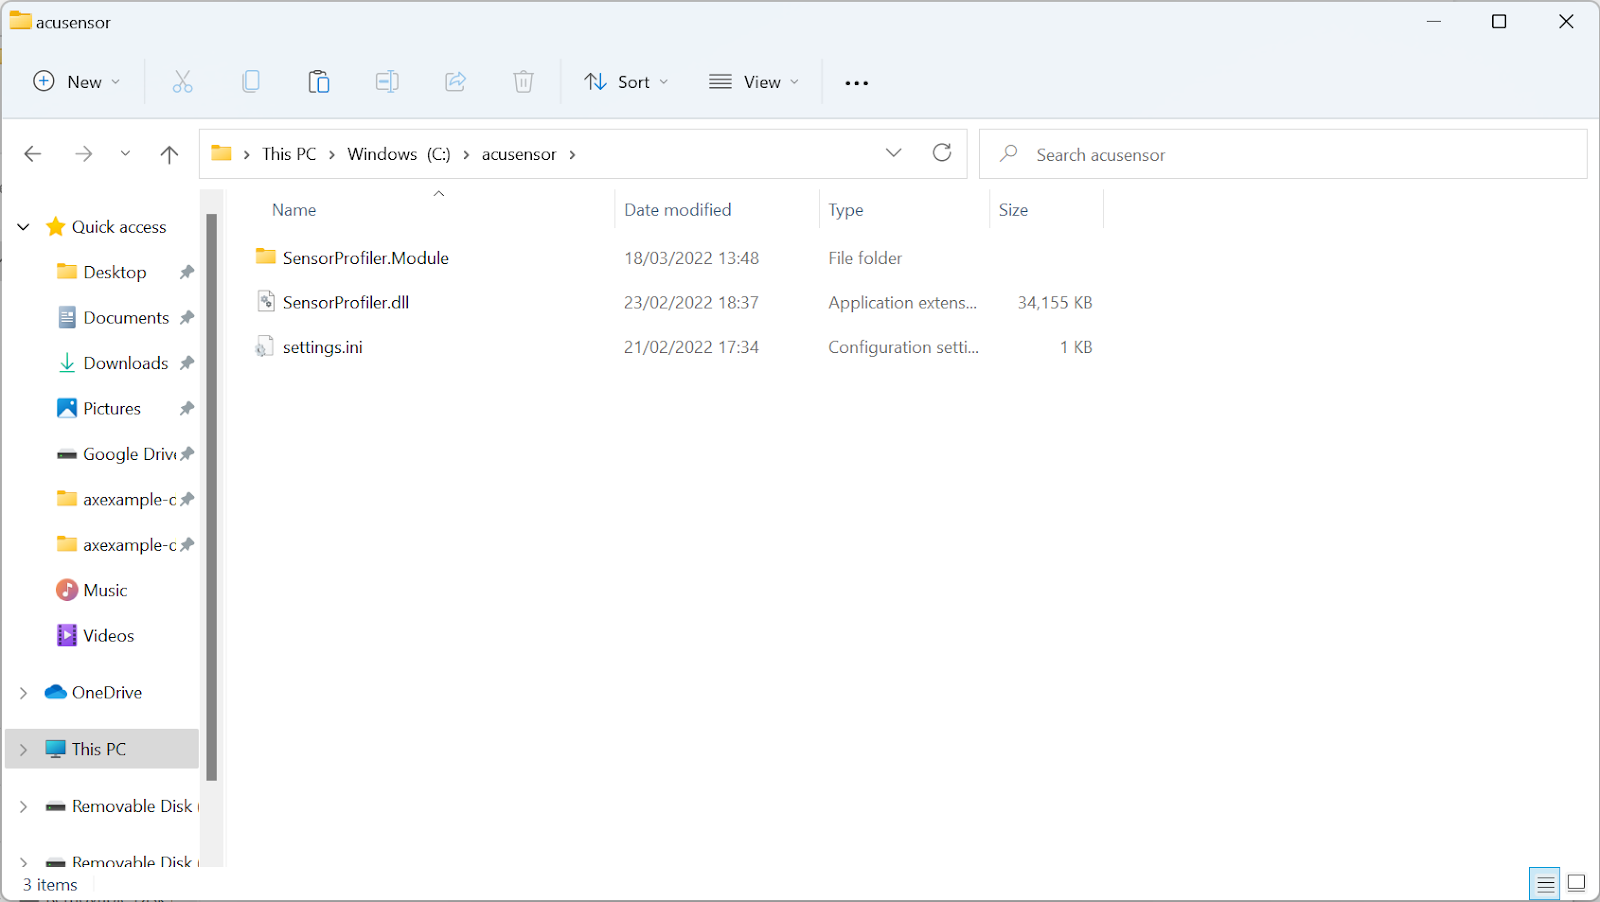
Task: Click the 34,155 KB size value
Action: (1055, 302)
